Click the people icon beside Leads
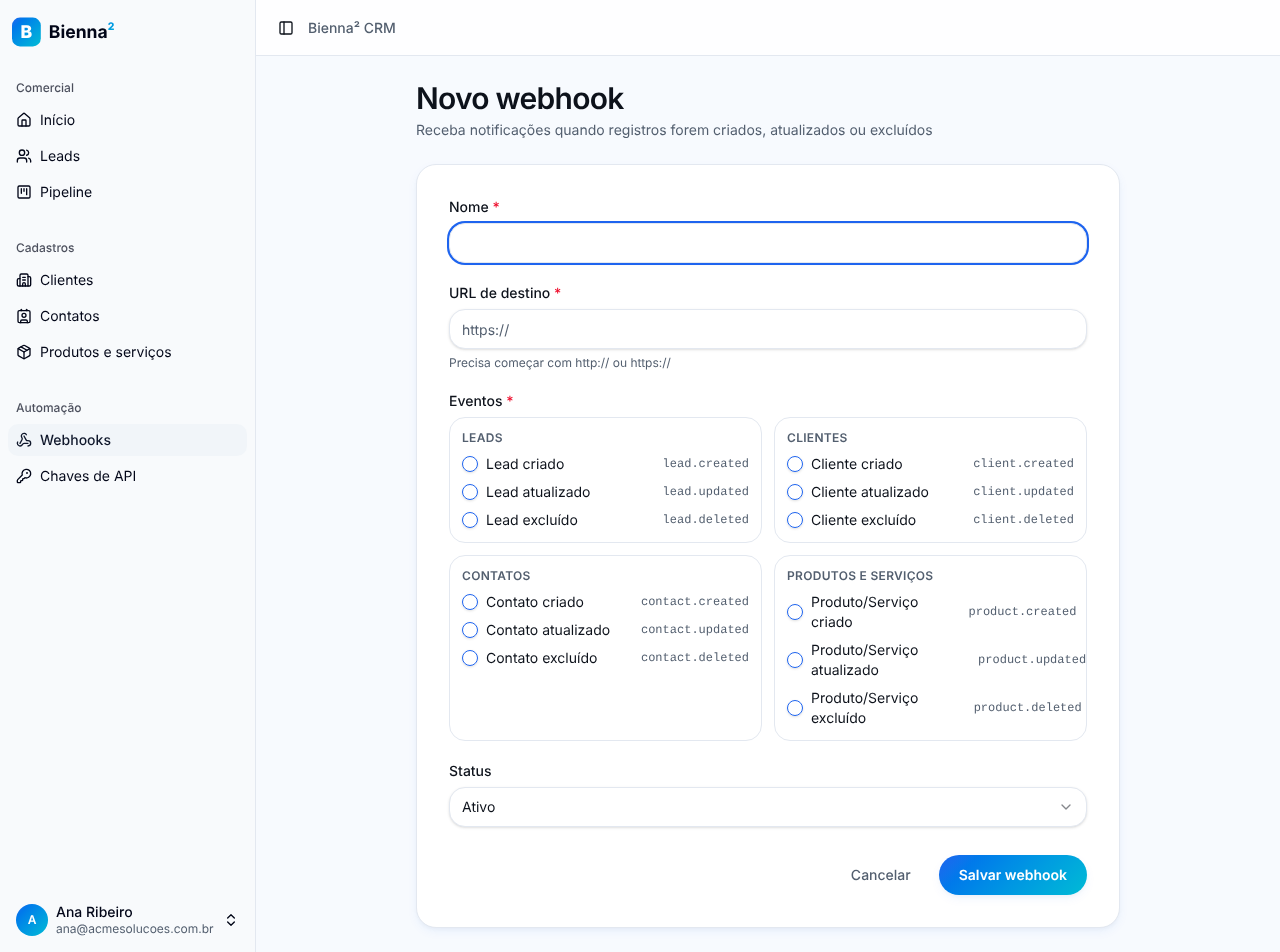 [x=24, y=156]
